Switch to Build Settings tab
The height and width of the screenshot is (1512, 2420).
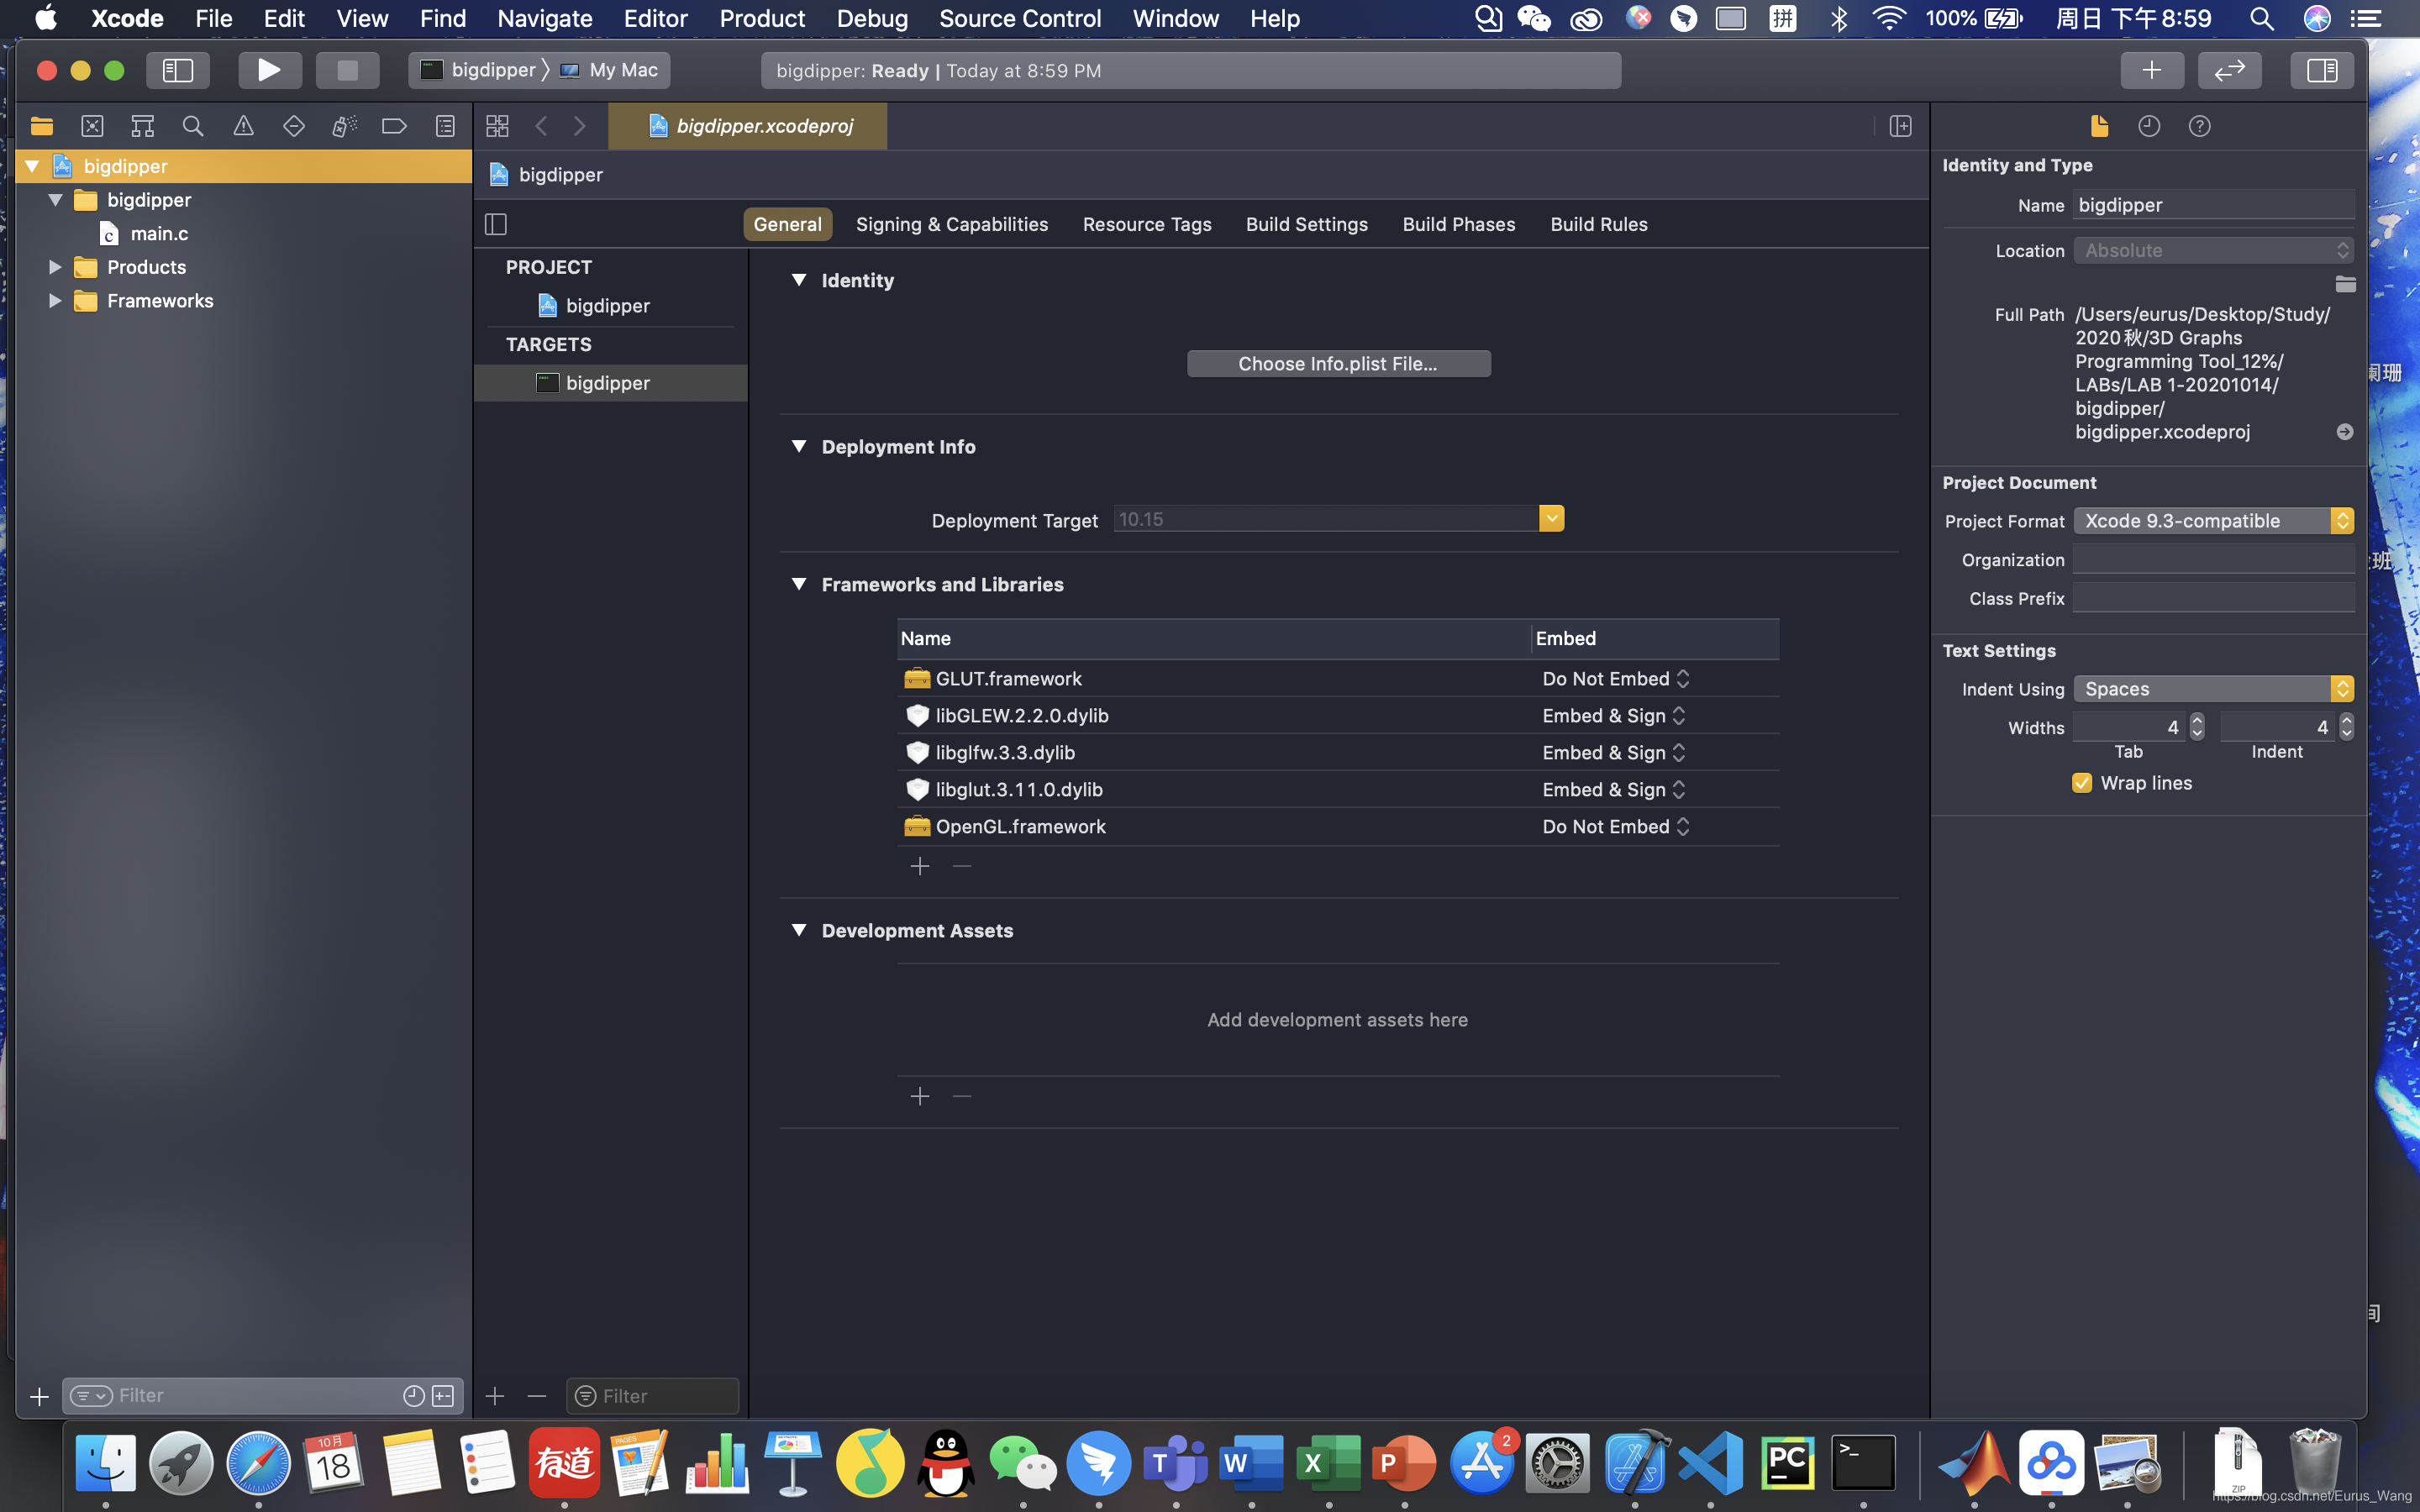point(1306,225)
